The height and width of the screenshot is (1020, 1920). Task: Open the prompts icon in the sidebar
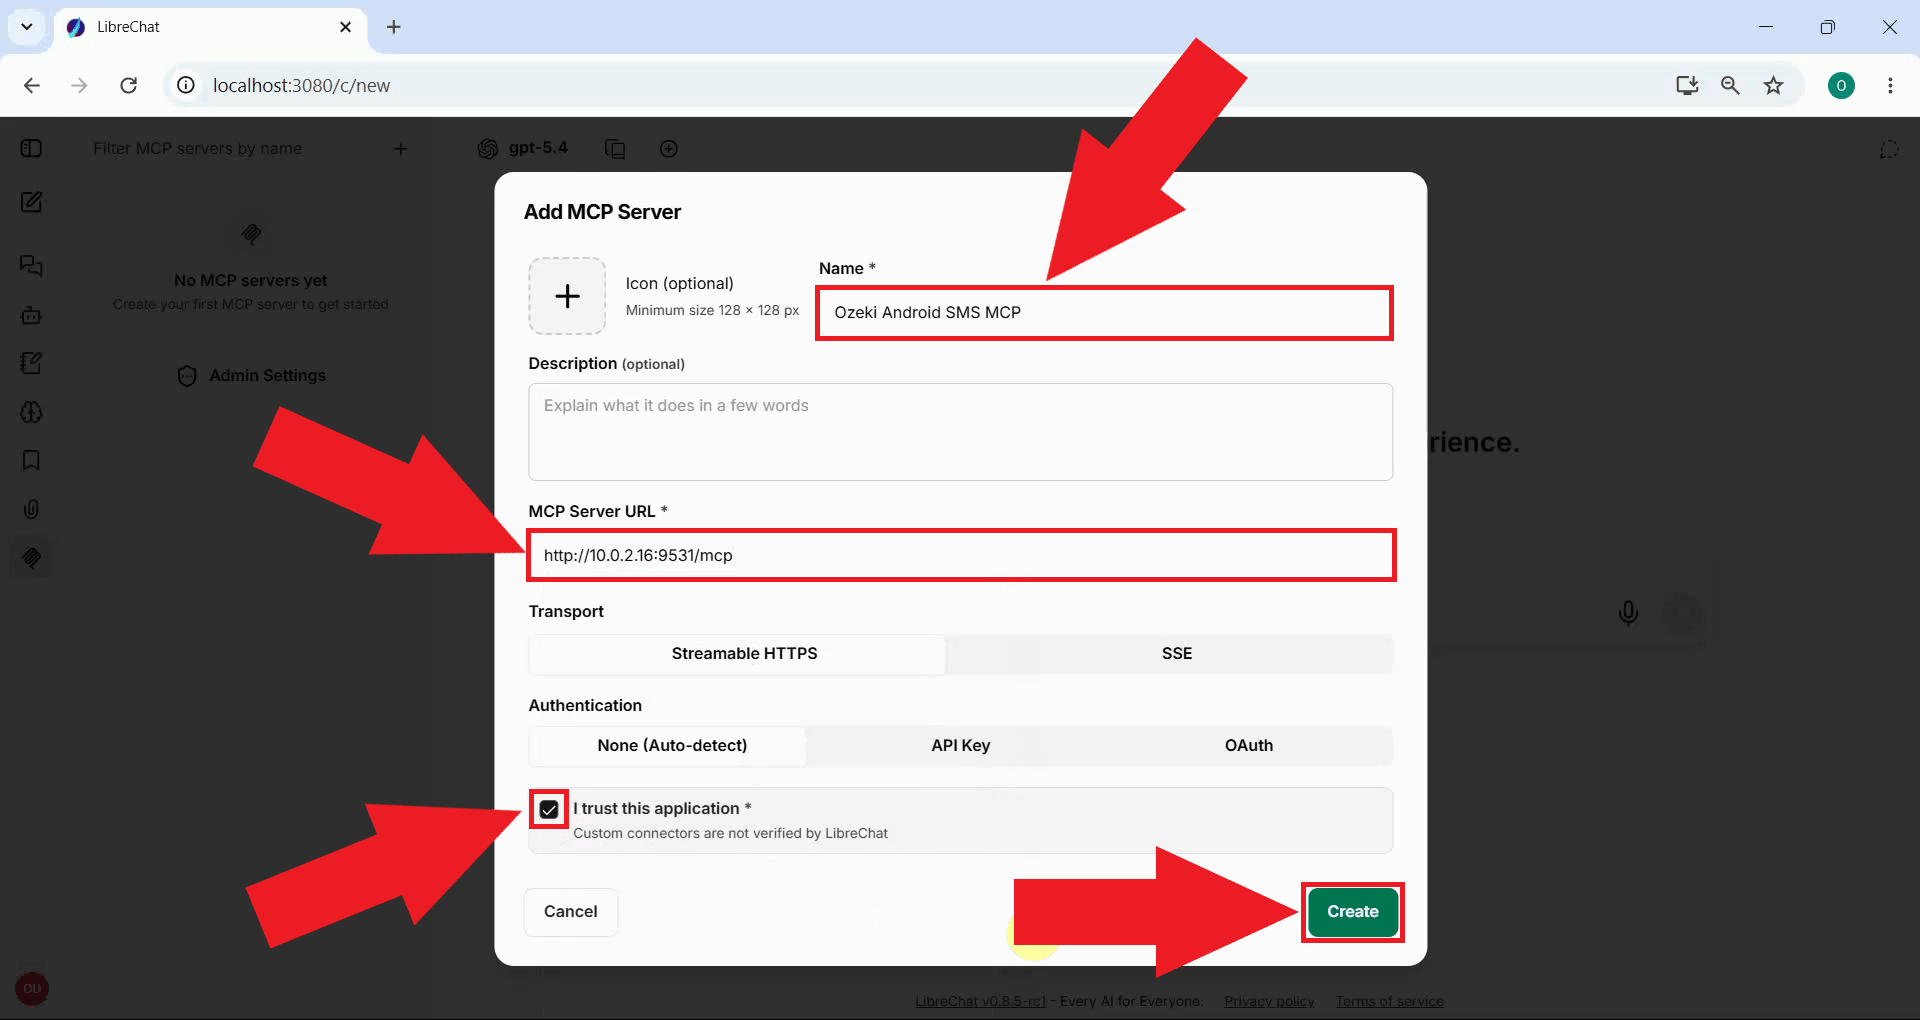tap(31, 363)
